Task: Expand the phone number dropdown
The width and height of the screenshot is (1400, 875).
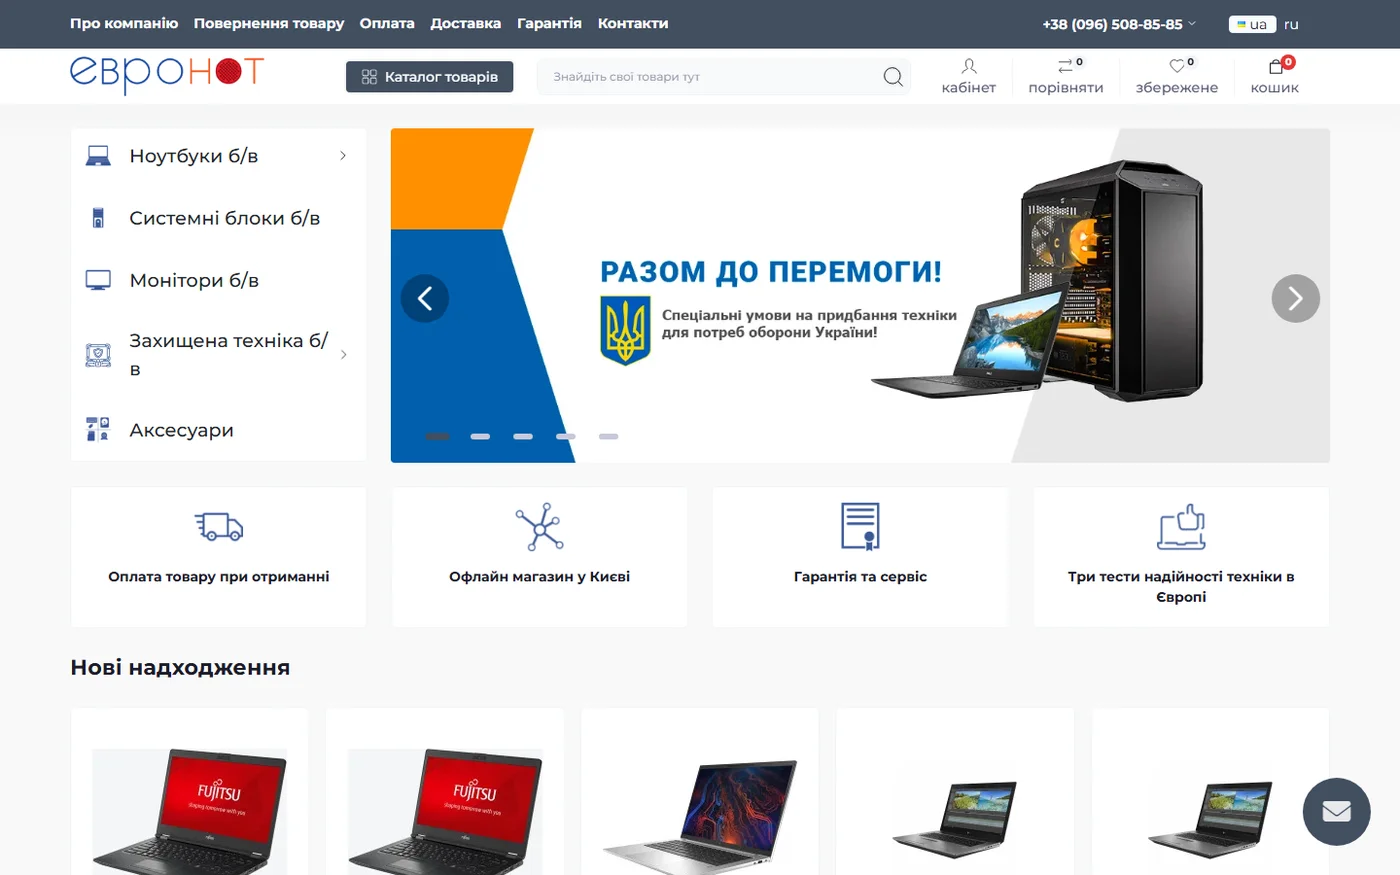Action: (1191, 23)
